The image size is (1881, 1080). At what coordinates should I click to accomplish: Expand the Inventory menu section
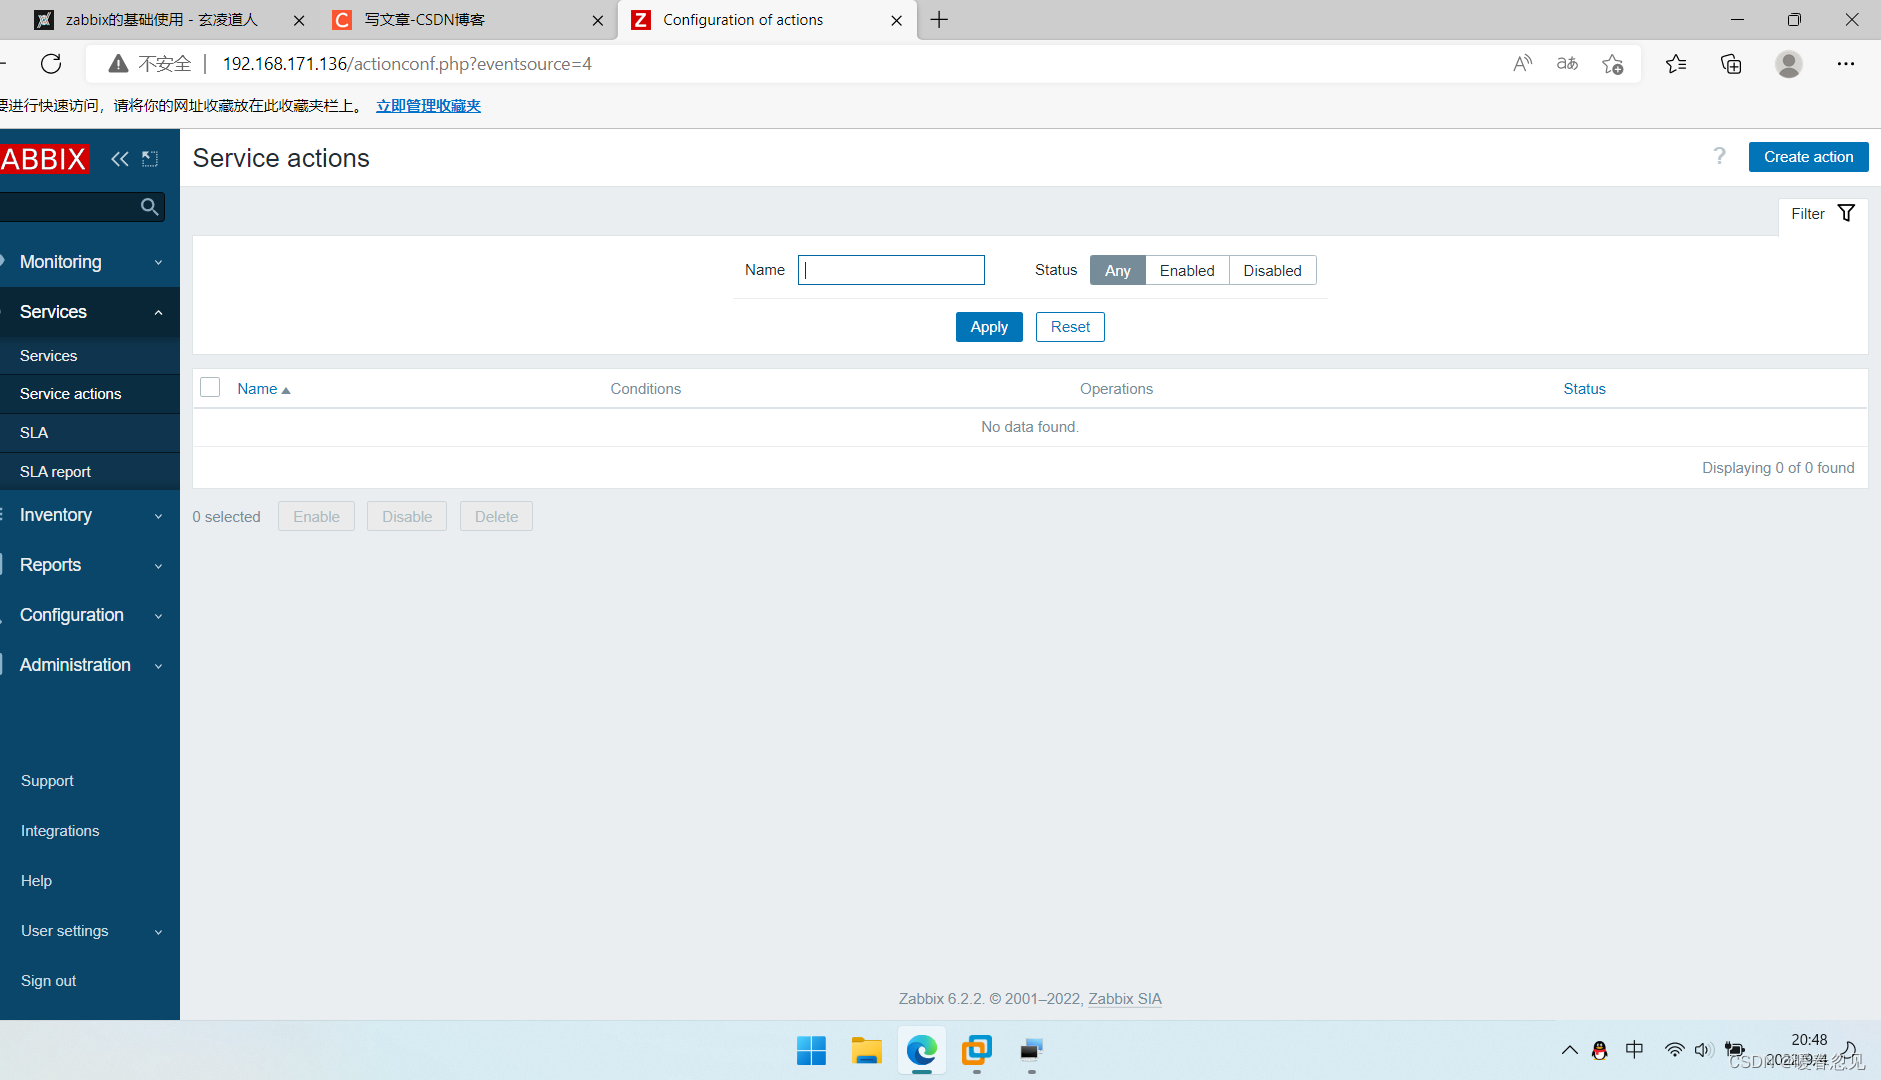[x=90, y=515]
